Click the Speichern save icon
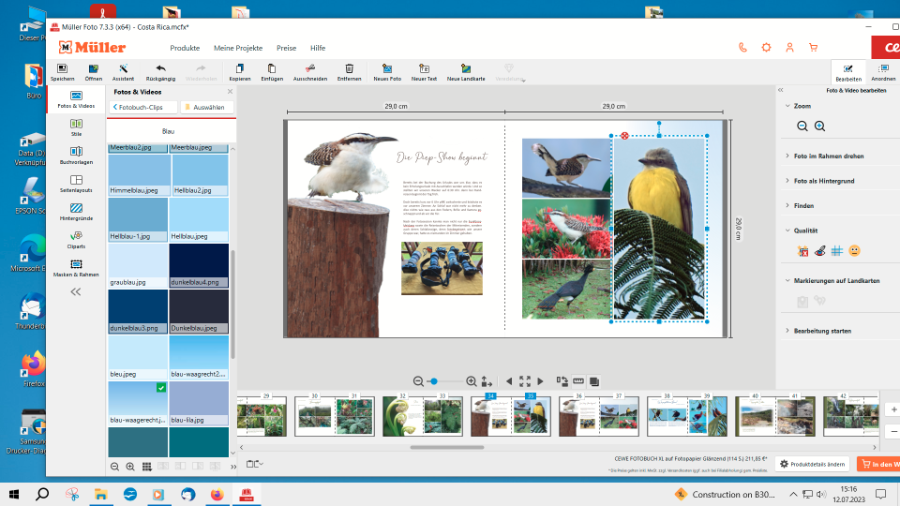Screen dimensions: 900x506 62,71
